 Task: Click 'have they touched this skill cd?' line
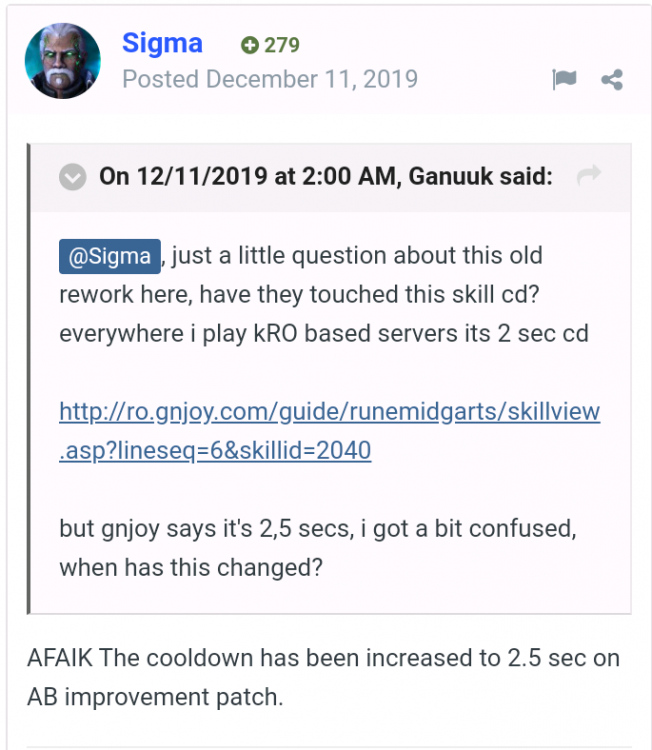pos(369,294)
